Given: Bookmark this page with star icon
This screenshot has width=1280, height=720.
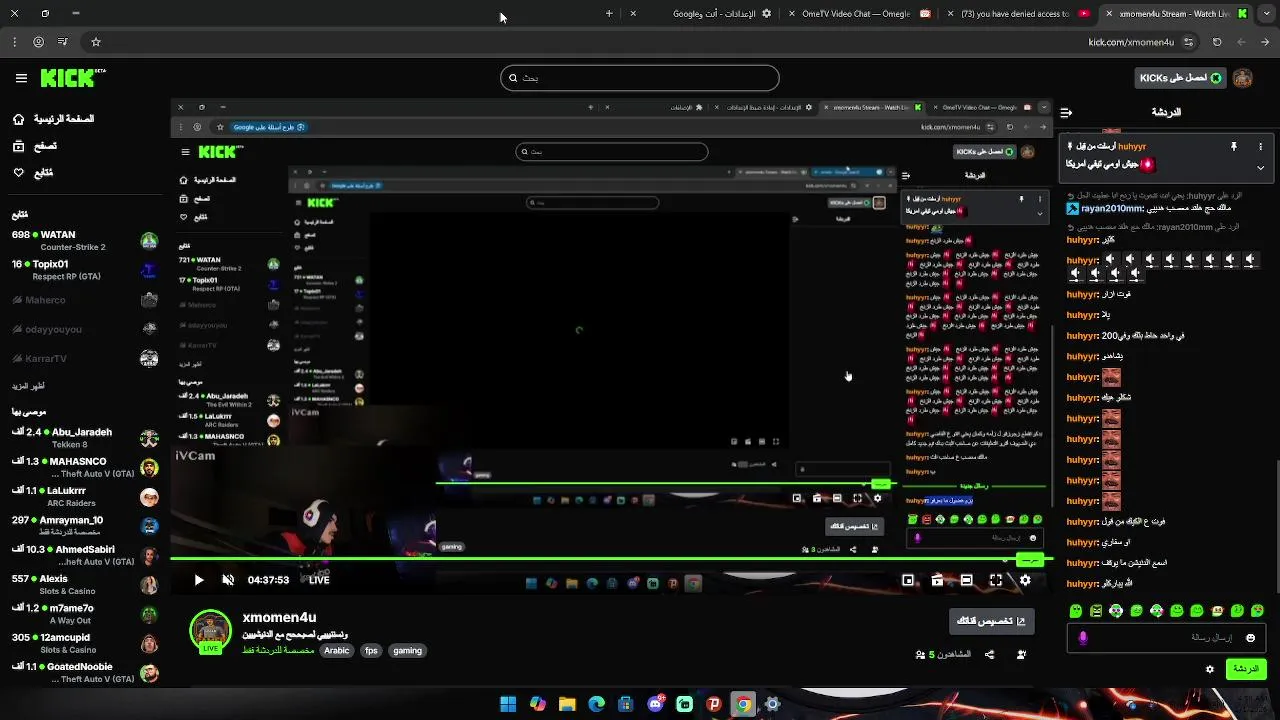Looking at the screenshot, I should [x=96, y=42].
